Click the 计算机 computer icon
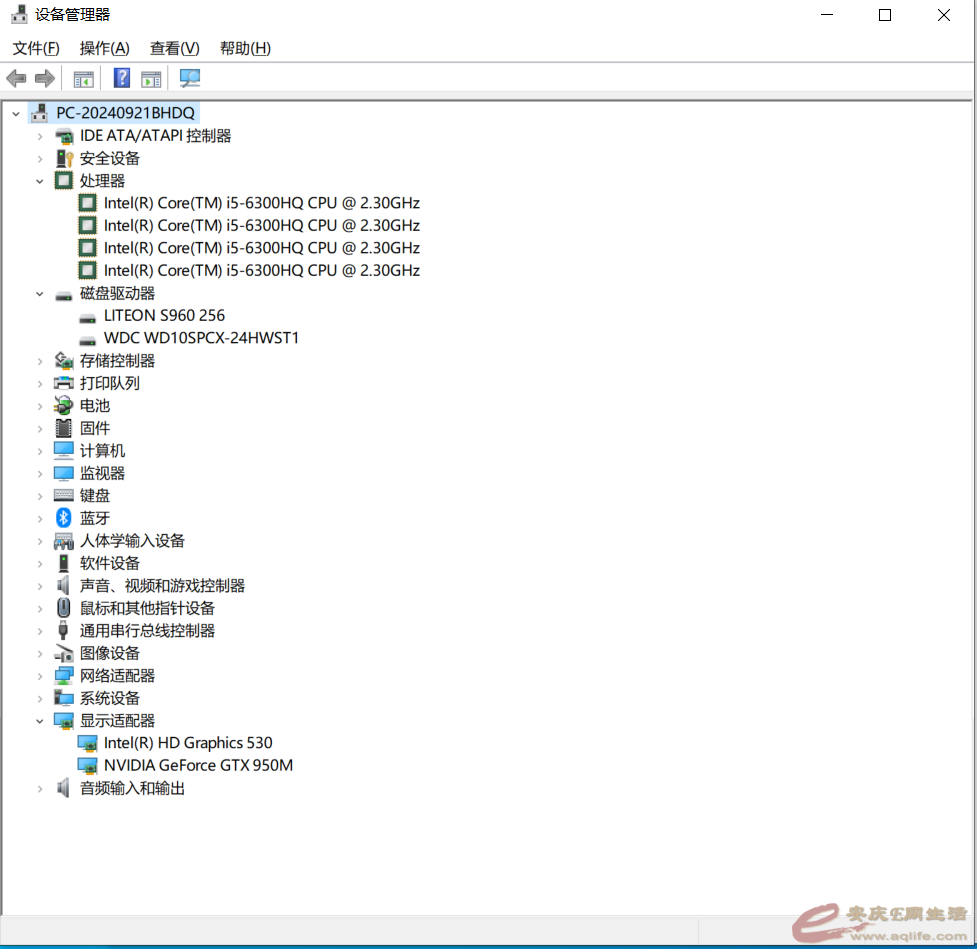Screen dimensions: 977x949 (64, 451)
